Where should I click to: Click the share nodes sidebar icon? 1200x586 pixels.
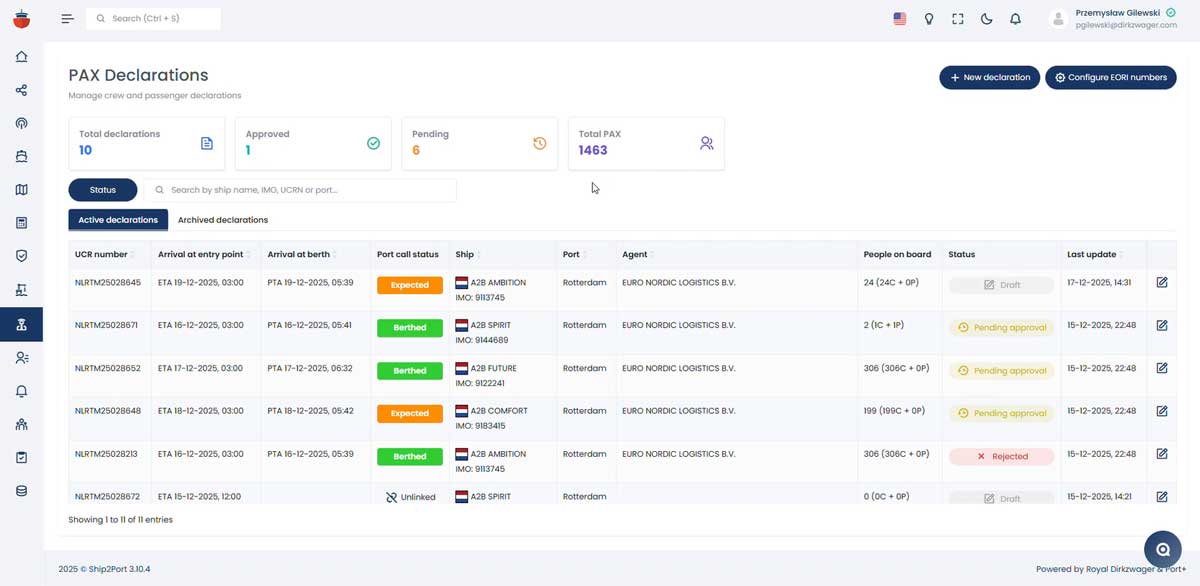click(x=21, y=91)
